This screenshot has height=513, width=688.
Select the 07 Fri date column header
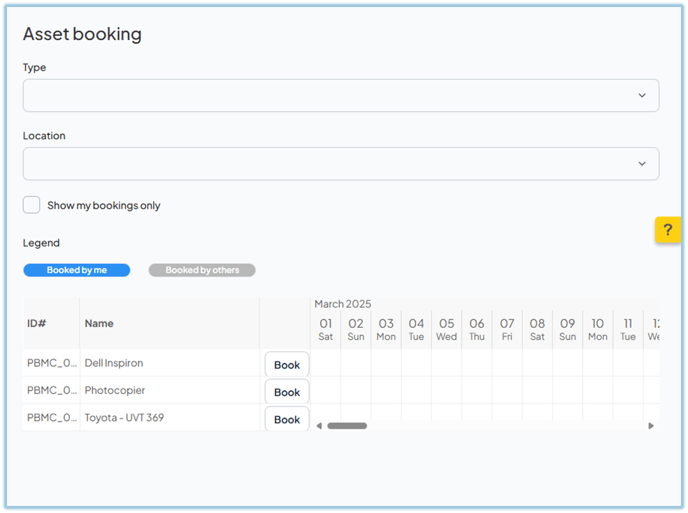[x=507, y=330]
